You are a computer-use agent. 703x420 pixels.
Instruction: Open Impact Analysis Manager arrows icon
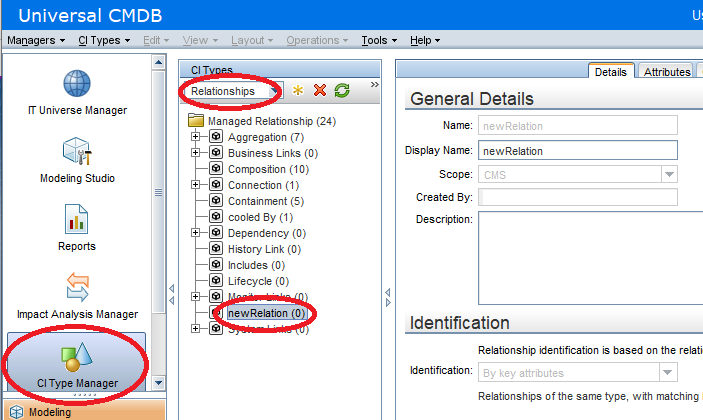click(x=78, y=287)
